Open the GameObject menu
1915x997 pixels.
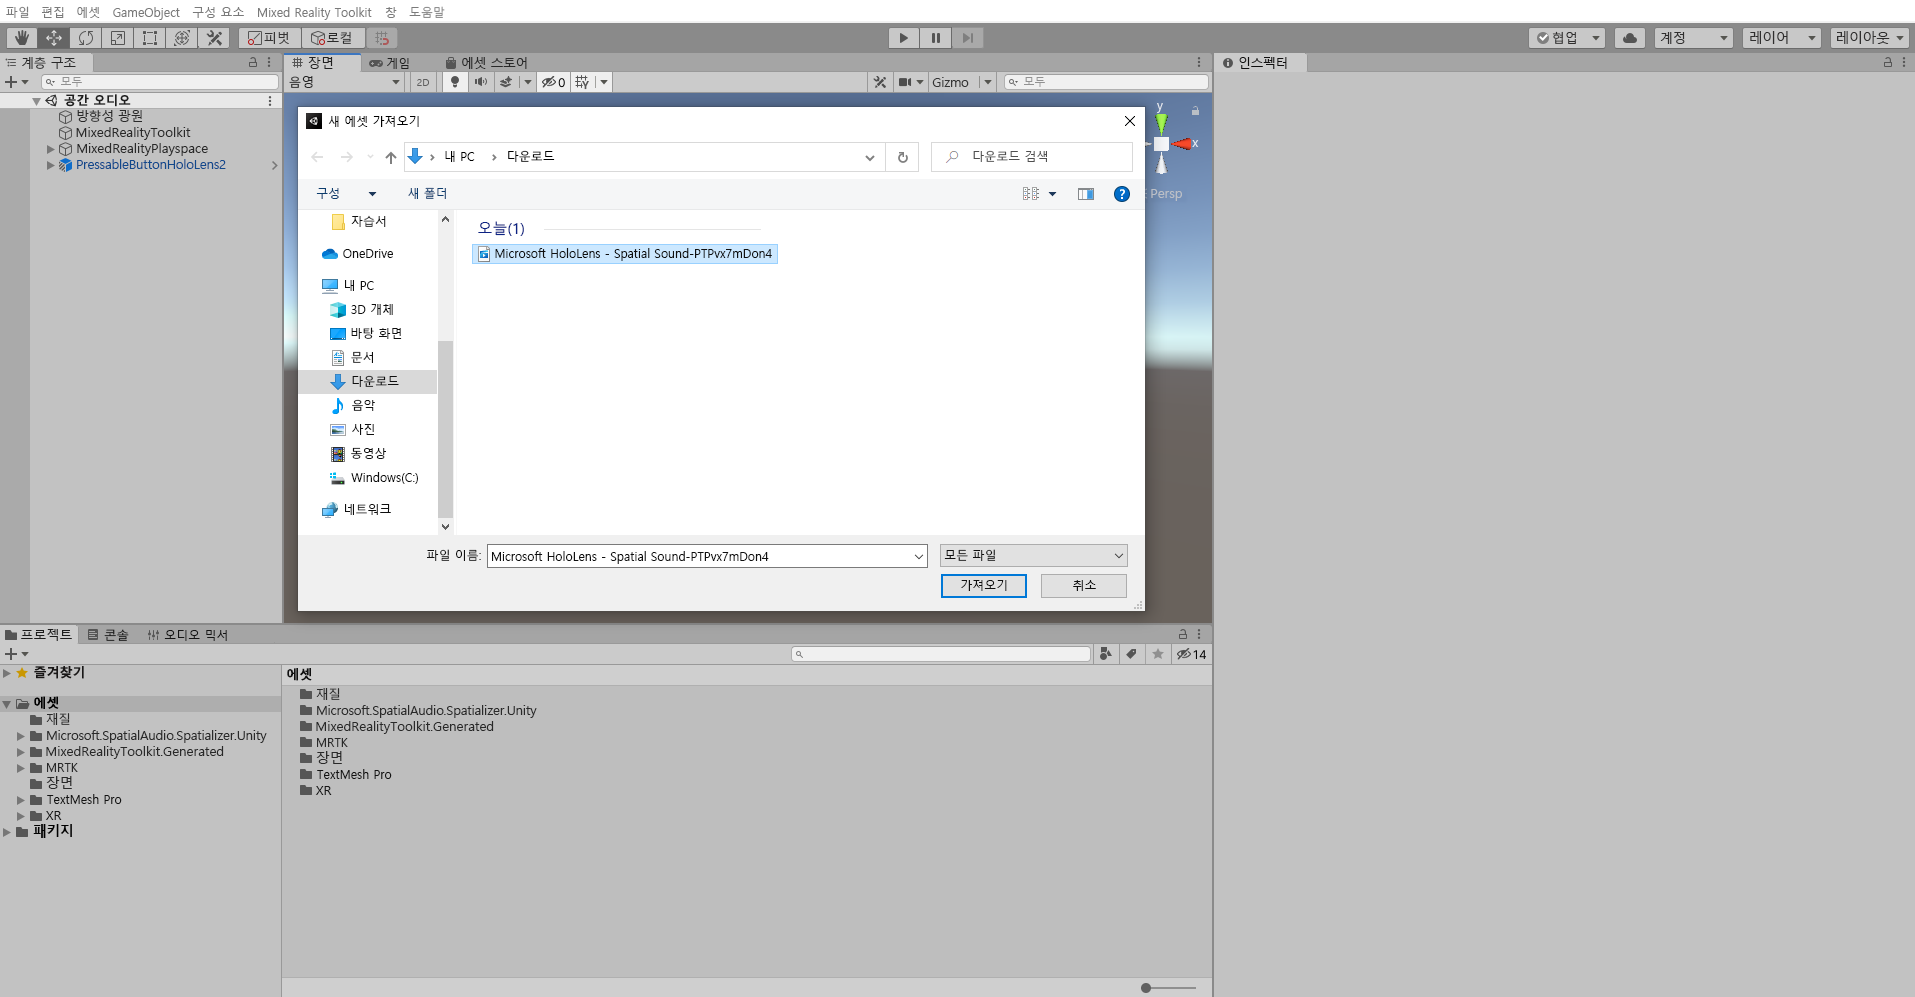[x=146, y=12]
